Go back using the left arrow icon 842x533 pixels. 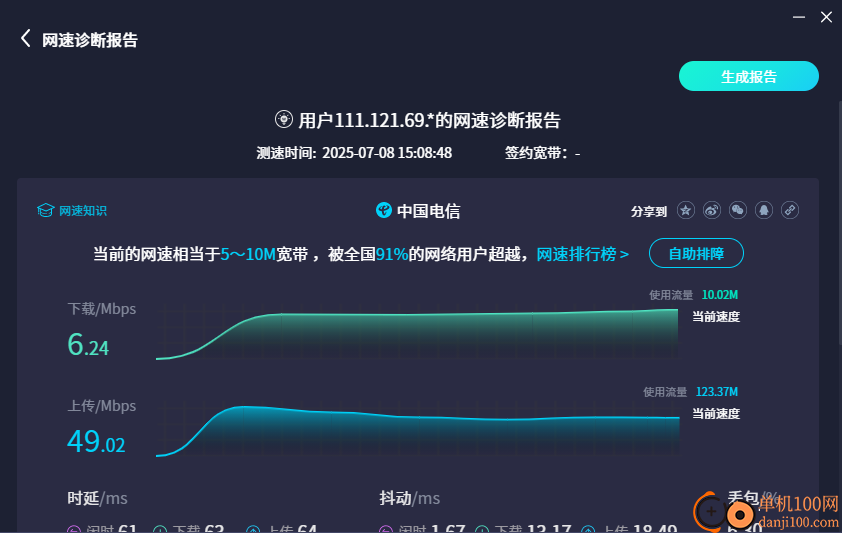pyautogui.click(x=25, y=39)
